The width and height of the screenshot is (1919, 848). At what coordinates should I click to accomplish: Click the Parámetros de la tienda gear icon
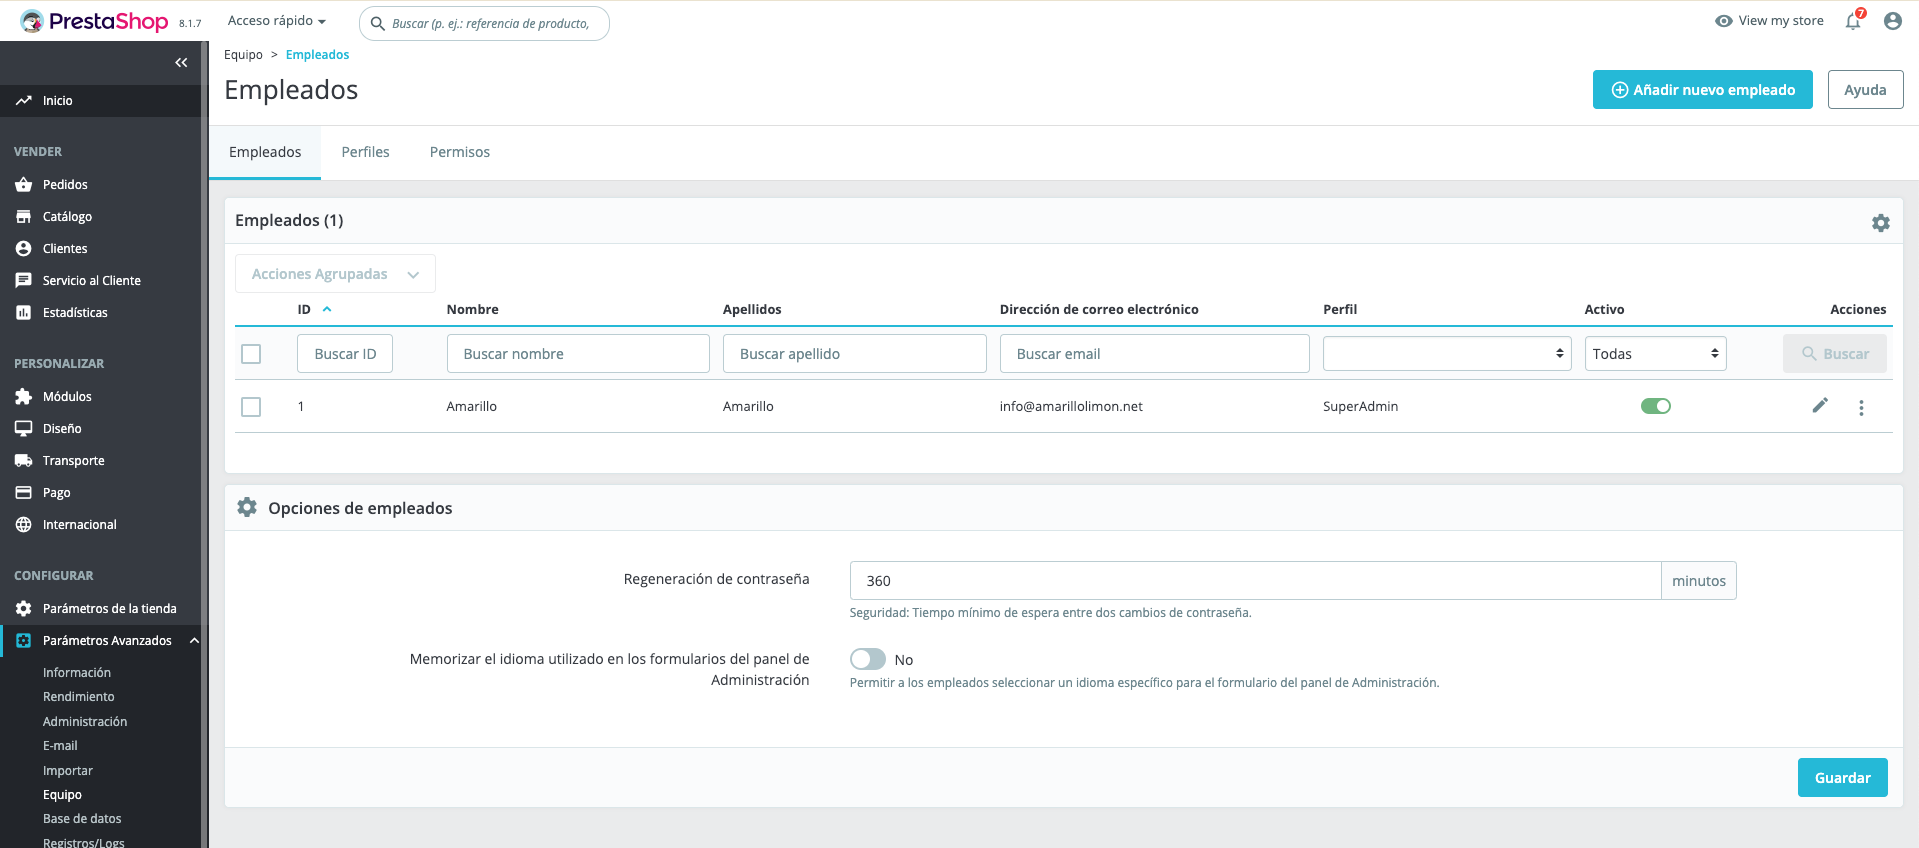click(x=23, y=608)
